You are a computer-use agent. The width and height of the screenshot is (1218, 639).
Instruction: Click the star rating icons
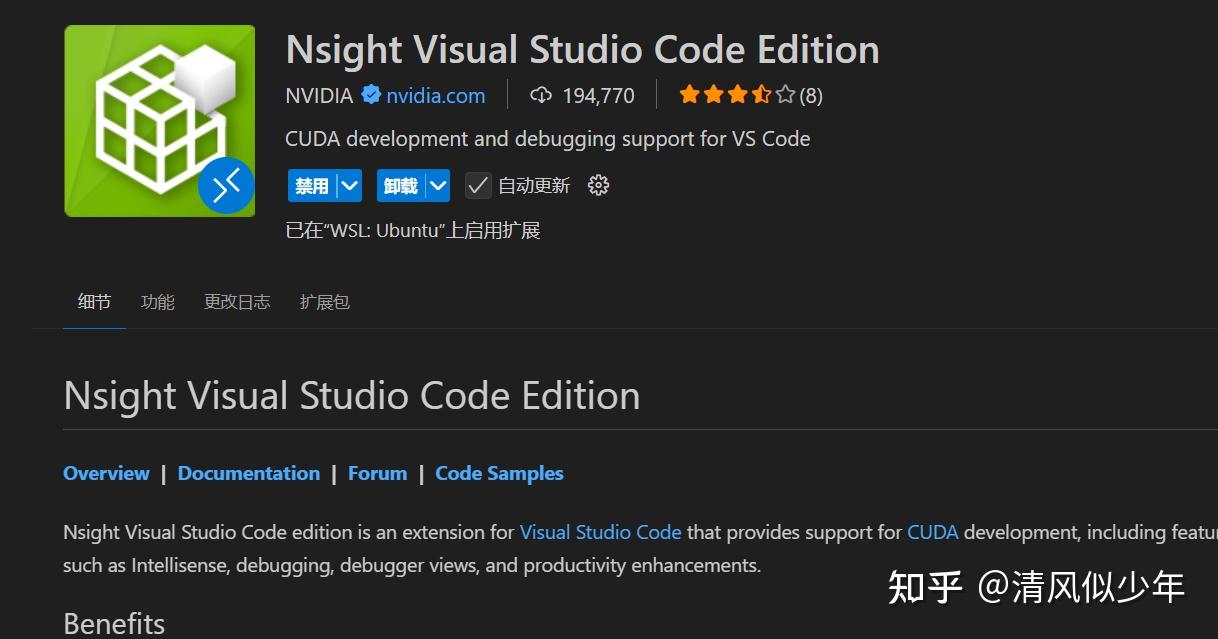(x=737, y=95)
